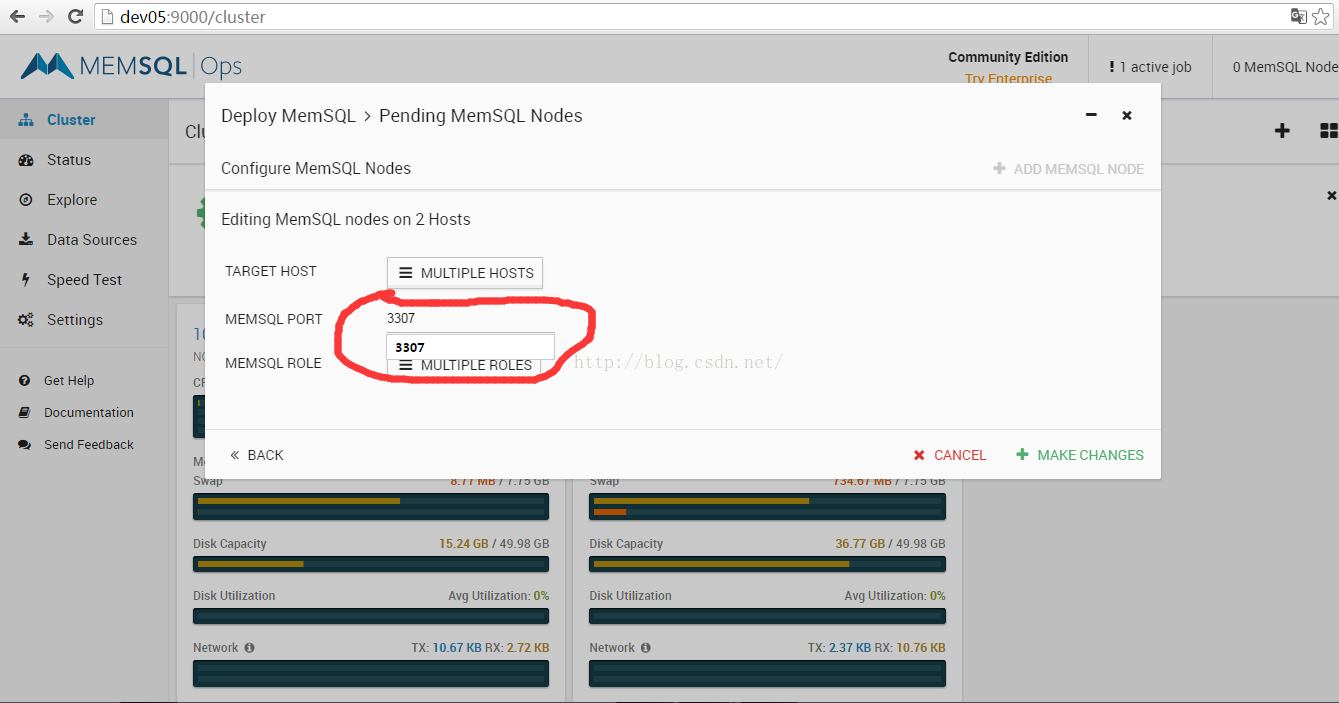
Task: Dismiss the banner with the x icon
Action: tap(1331, 195)
